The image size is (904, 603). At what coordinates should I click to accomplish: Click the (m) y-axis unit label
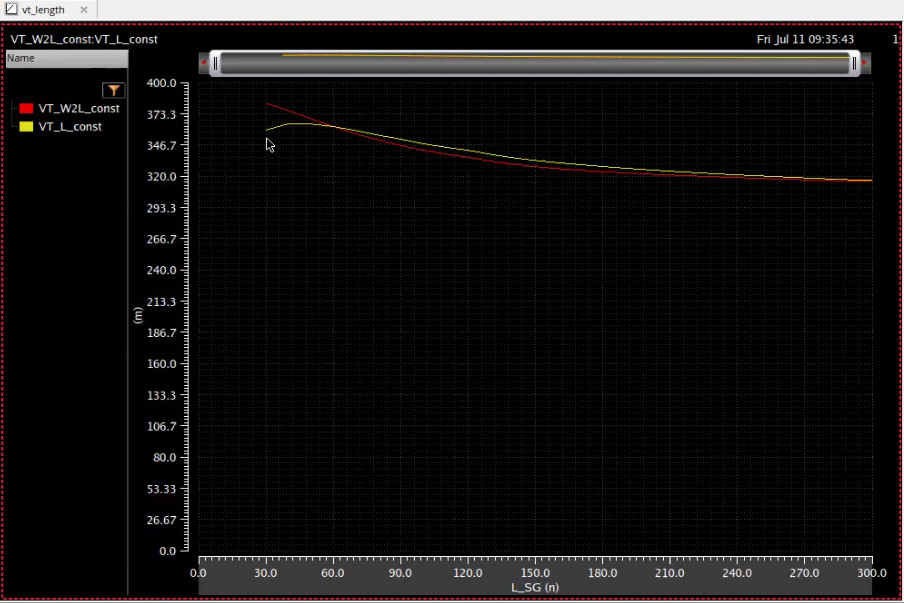click(137, 315)
